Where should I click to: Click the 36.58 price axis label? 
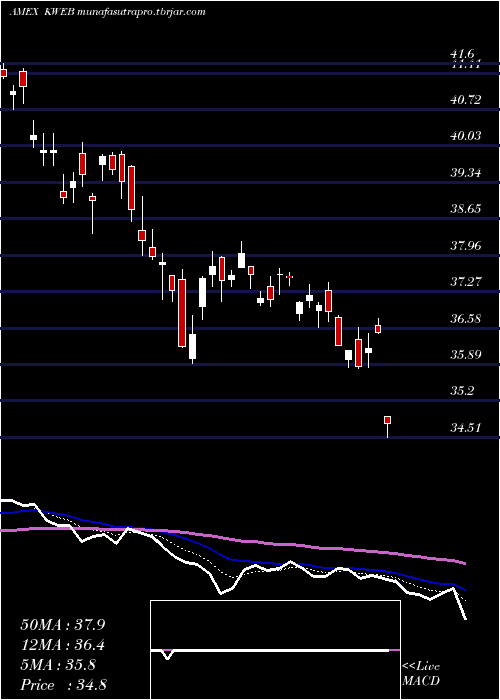coord(466,319)
